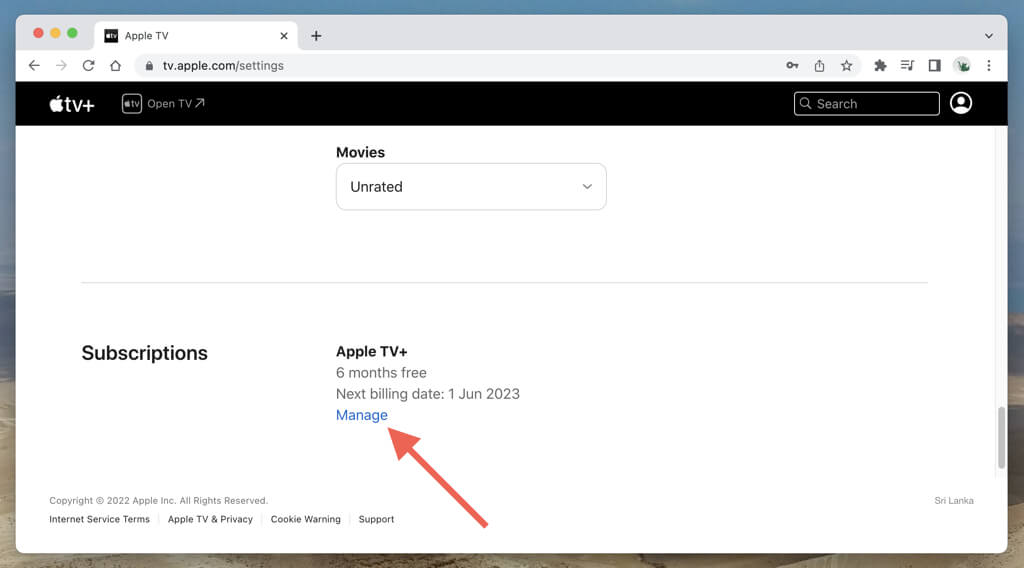1024x568 pixels.
Task: Open a new browser tab
Action: tap(316, 35)
